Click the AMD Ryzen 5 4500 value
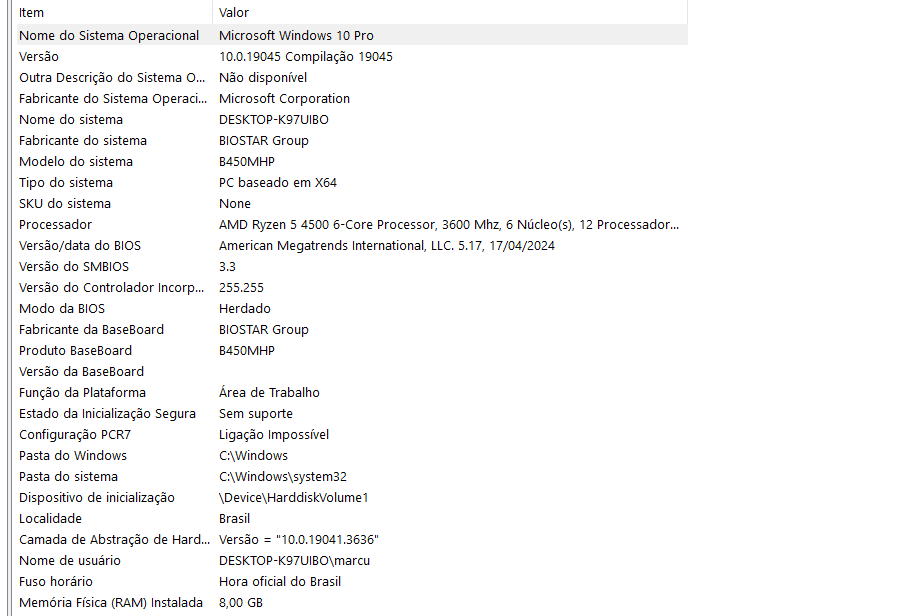This screenshot has width=899, height=616. pyautogui.click(x=449, y=224)
